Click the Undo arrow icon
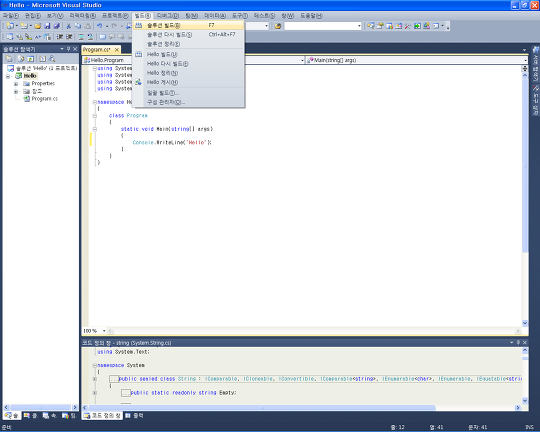Screen dimensions: 540x432 coord(100,26)
